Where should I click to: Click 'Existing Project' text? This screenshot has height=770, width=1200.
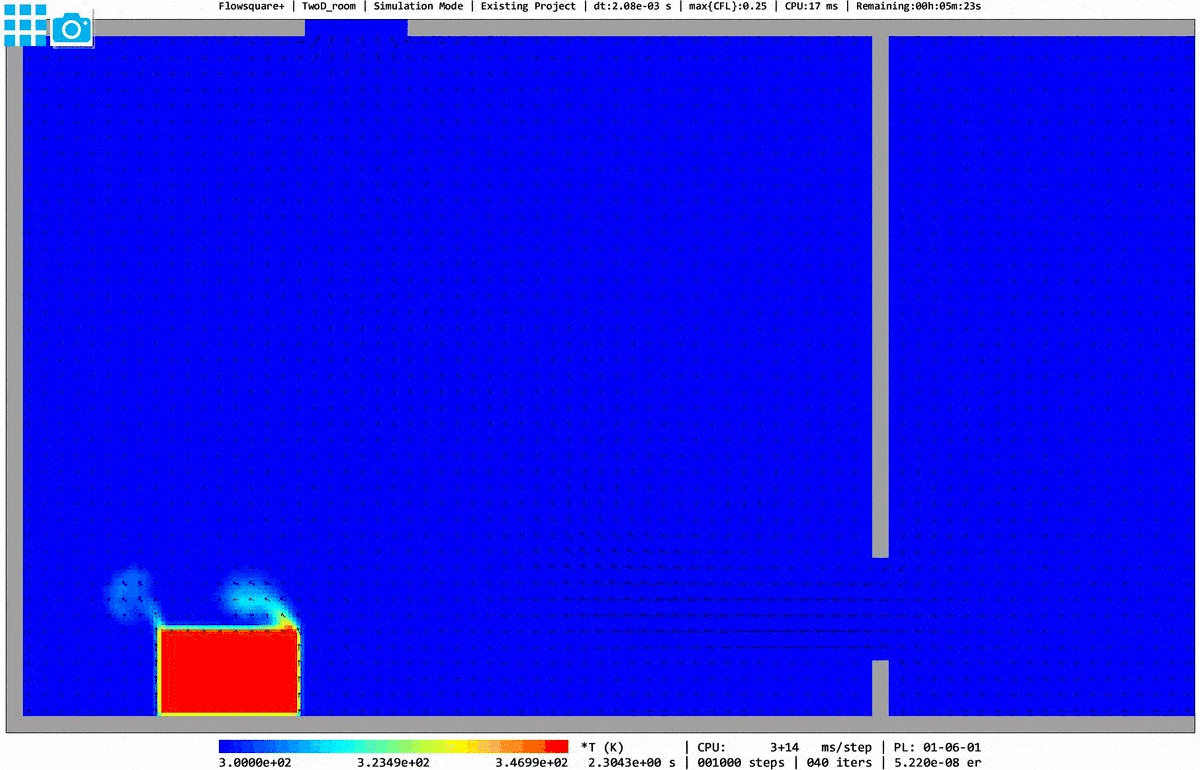pos(528,6)
